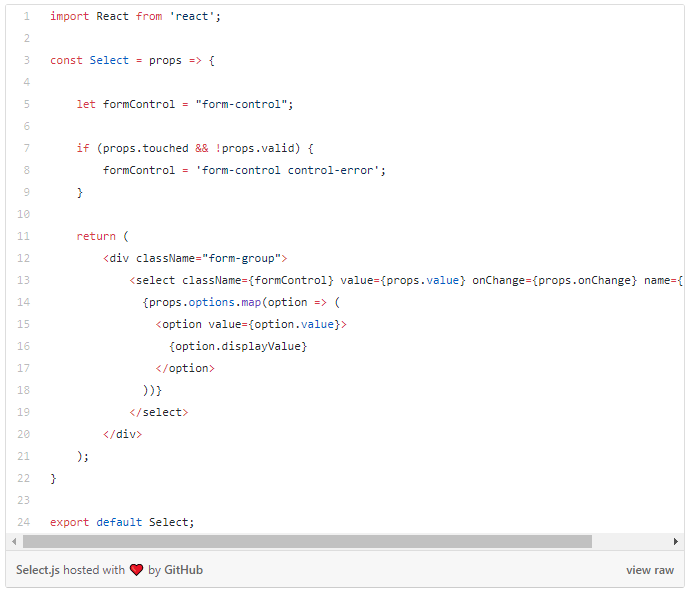Image resolution: width=687 pixels, height=591 pixels.
Task: Click 'hosted with' footer text
Action: pyautogui.click(x=94, y=570)
